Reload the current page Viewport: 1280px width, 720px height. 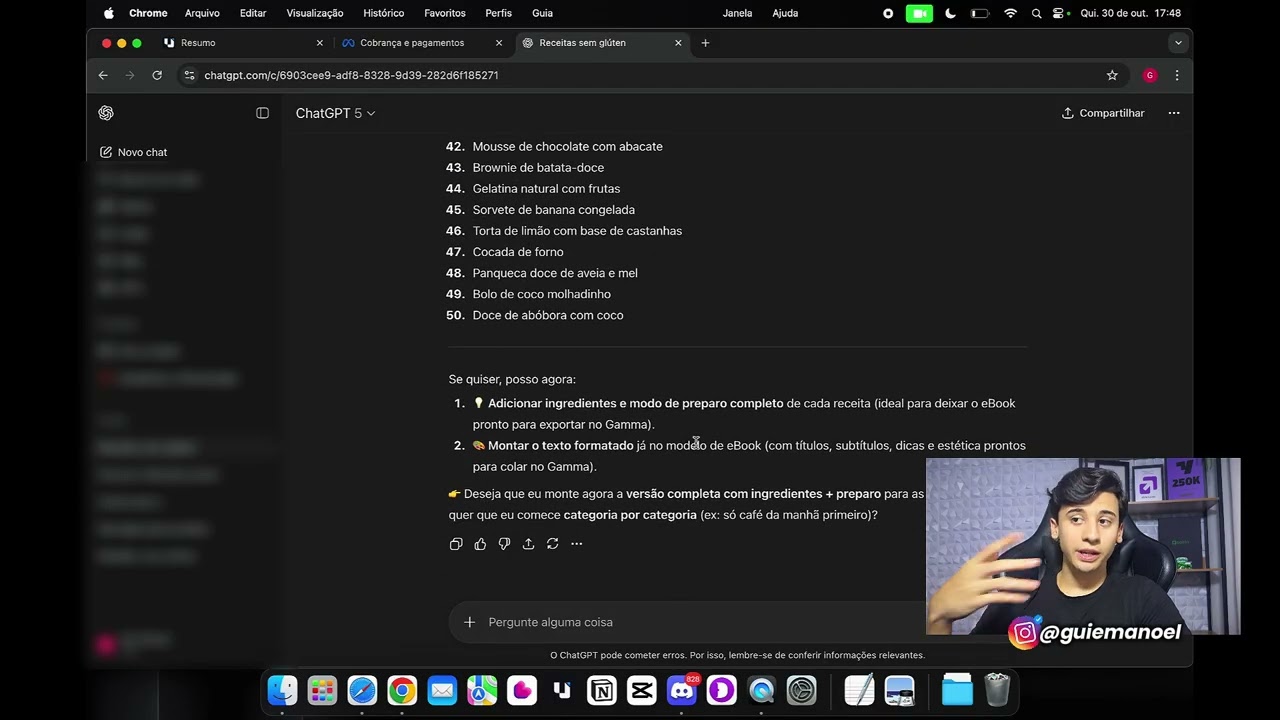point(157,75)
